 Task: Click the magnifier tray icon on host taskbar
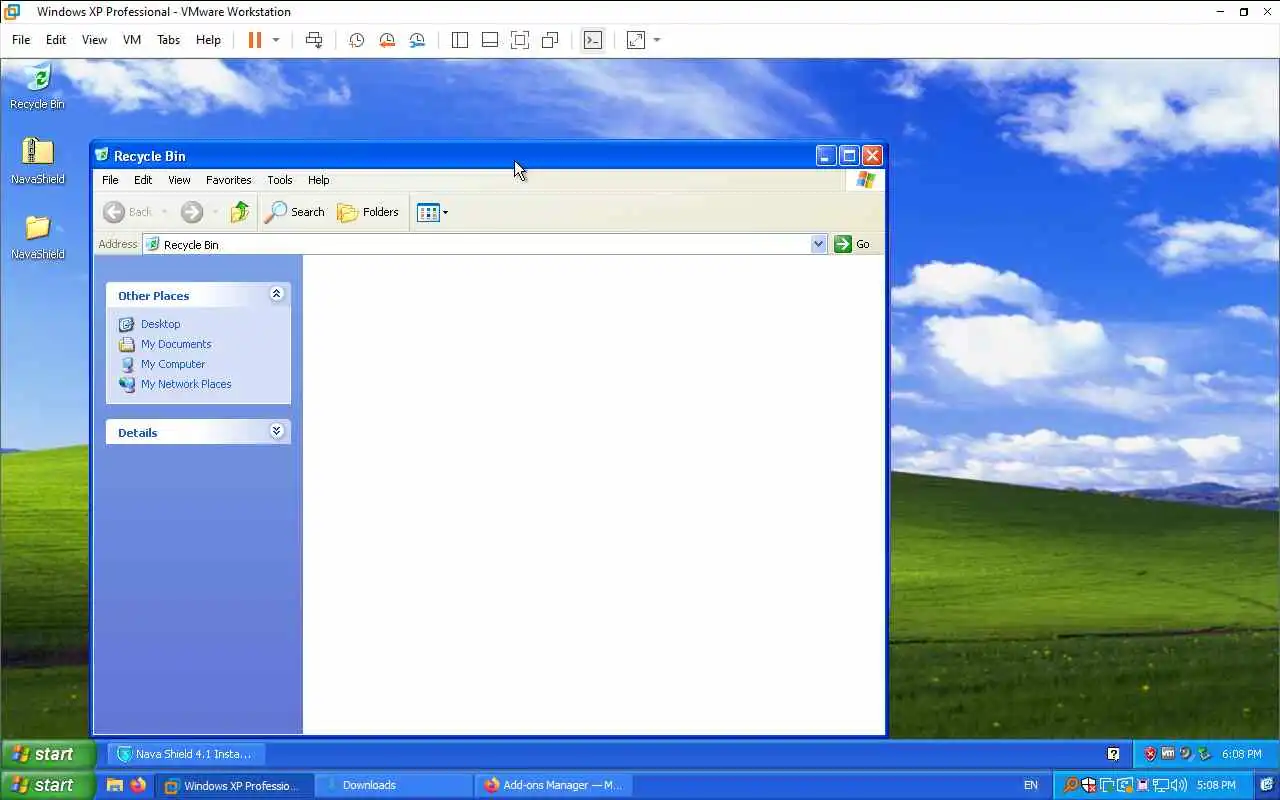(1070, 785)
